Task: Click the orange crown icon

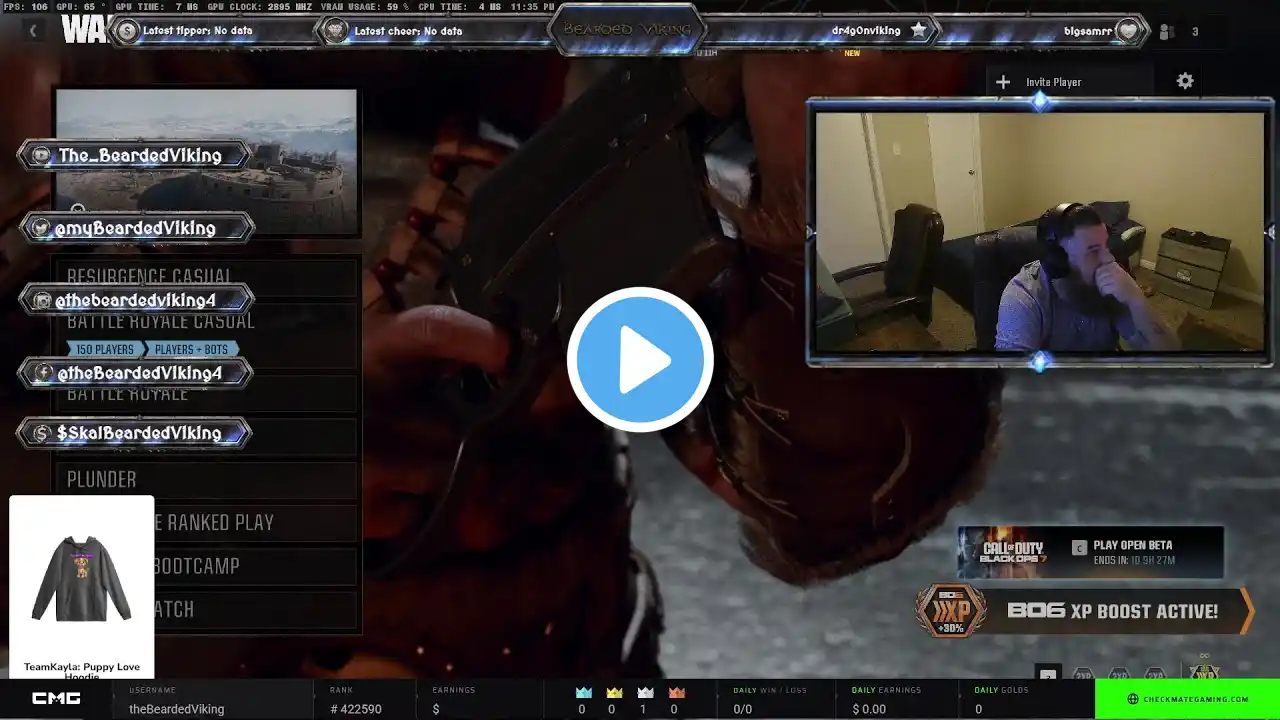Action: 676,692
